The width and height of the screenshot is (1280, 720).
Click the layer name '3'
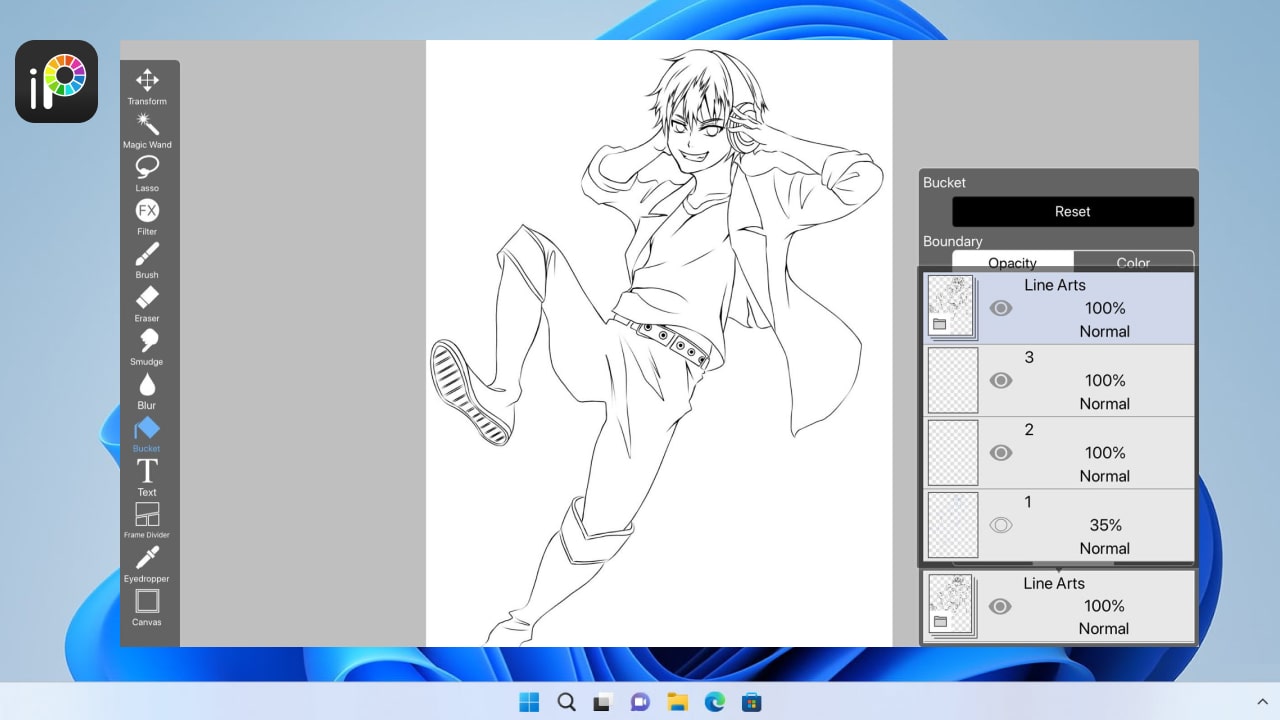click(1029, 357)
